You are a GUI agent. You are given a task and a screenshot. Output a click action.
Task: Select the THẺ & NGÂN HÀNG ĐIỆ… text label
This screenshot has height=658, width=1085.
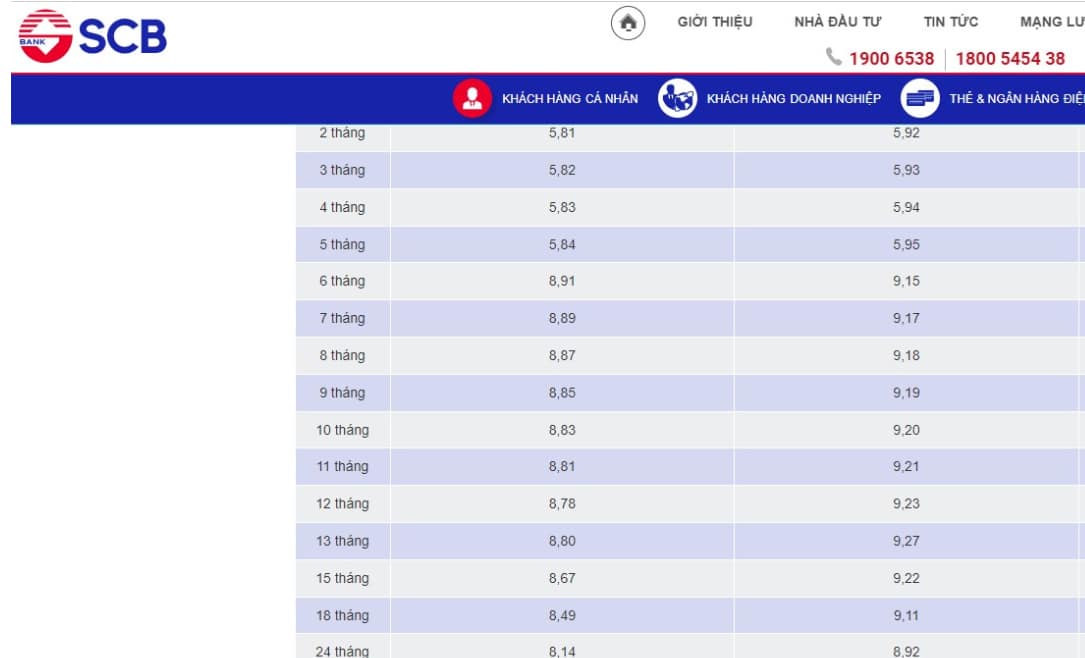[1016, 99]
